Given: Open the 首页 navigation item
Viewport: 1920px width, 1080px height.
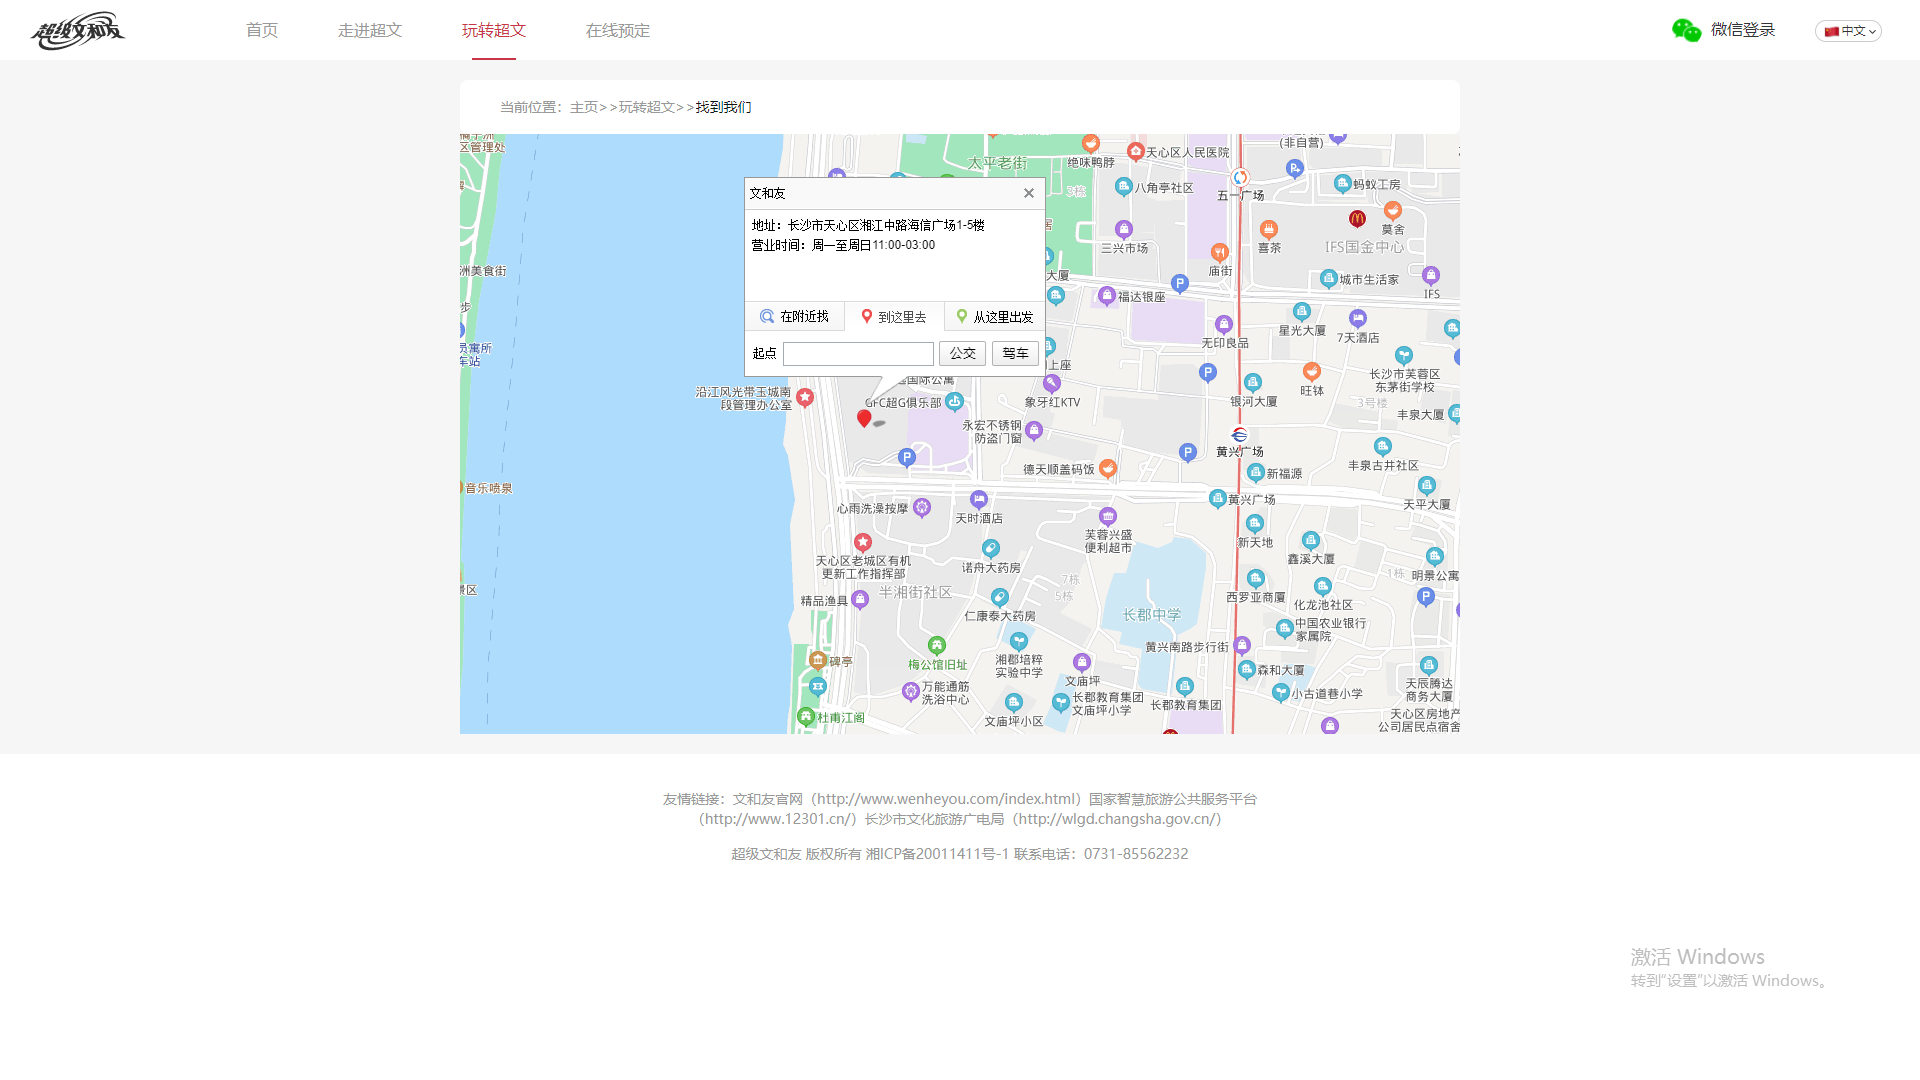Looking at the screenshot, I should [x=262, y=30].
